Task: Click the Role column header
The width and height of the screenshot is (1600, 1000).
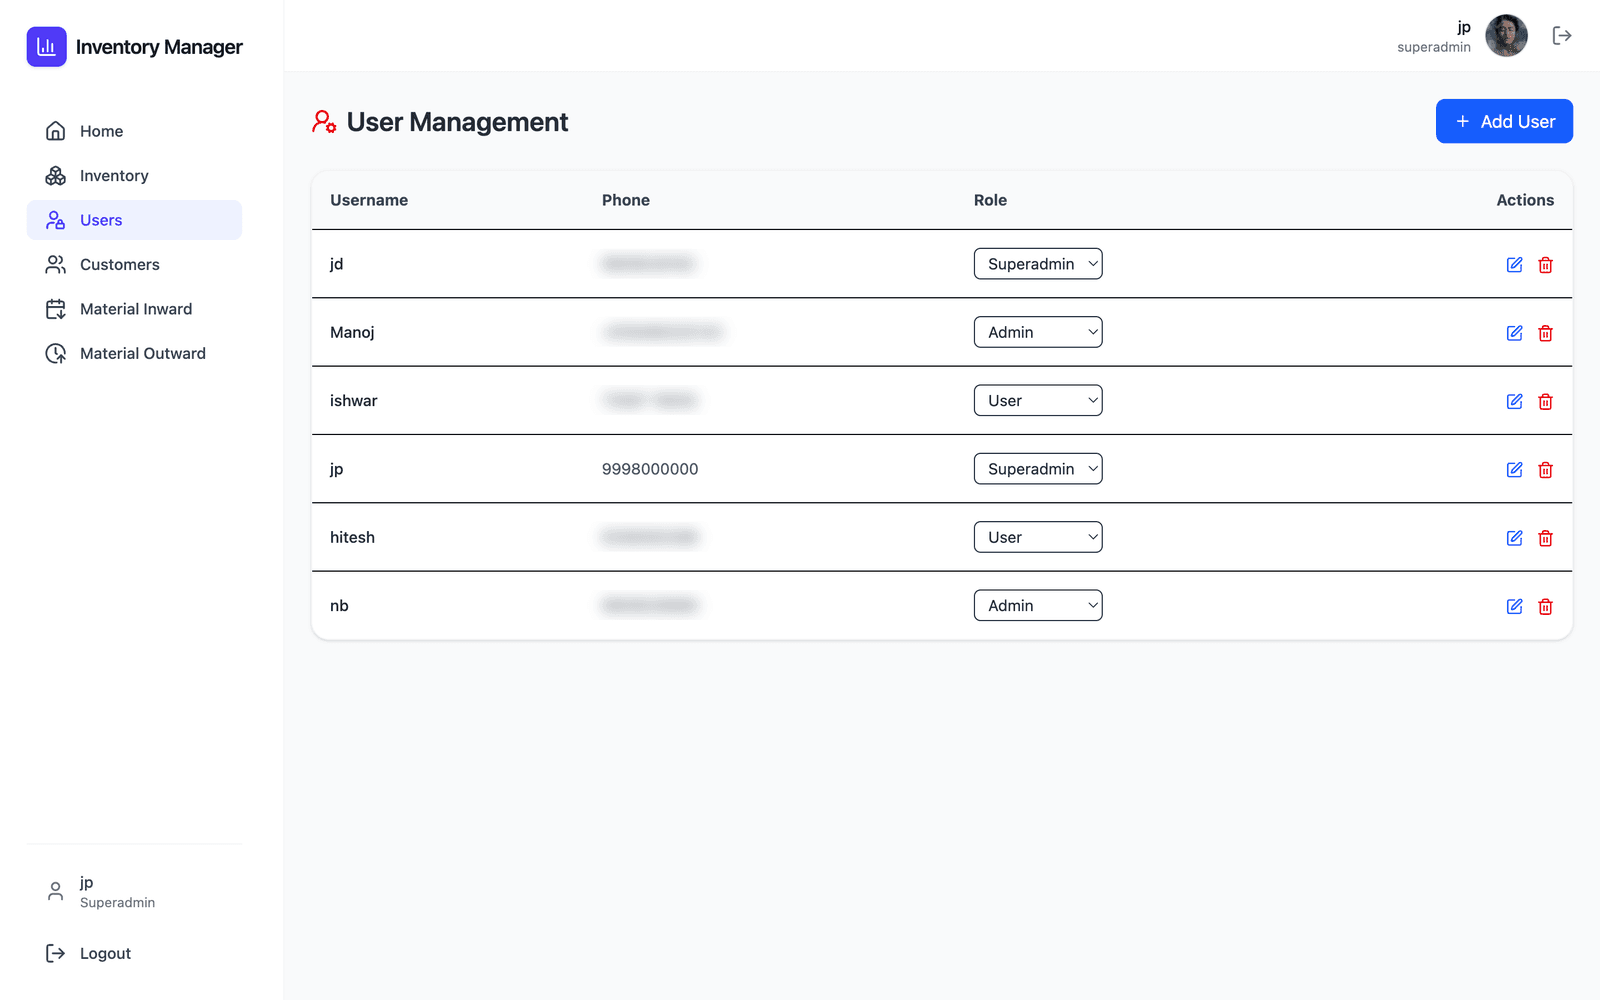Action: coord(990,200)
